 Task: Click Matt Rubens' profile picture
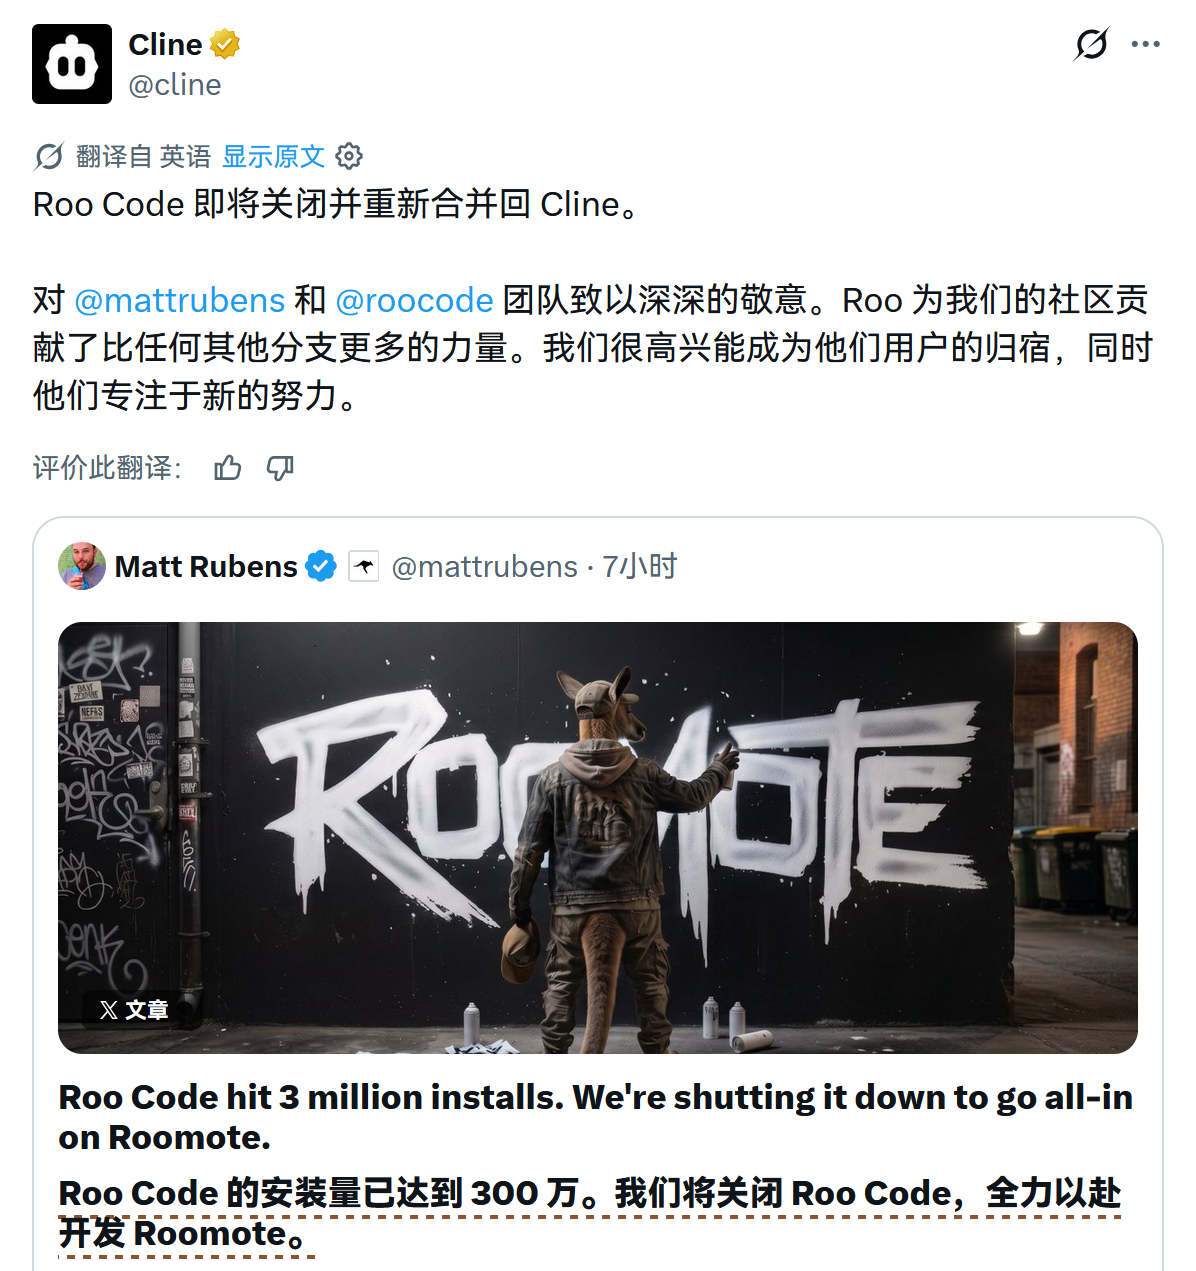tap(82, 566)
